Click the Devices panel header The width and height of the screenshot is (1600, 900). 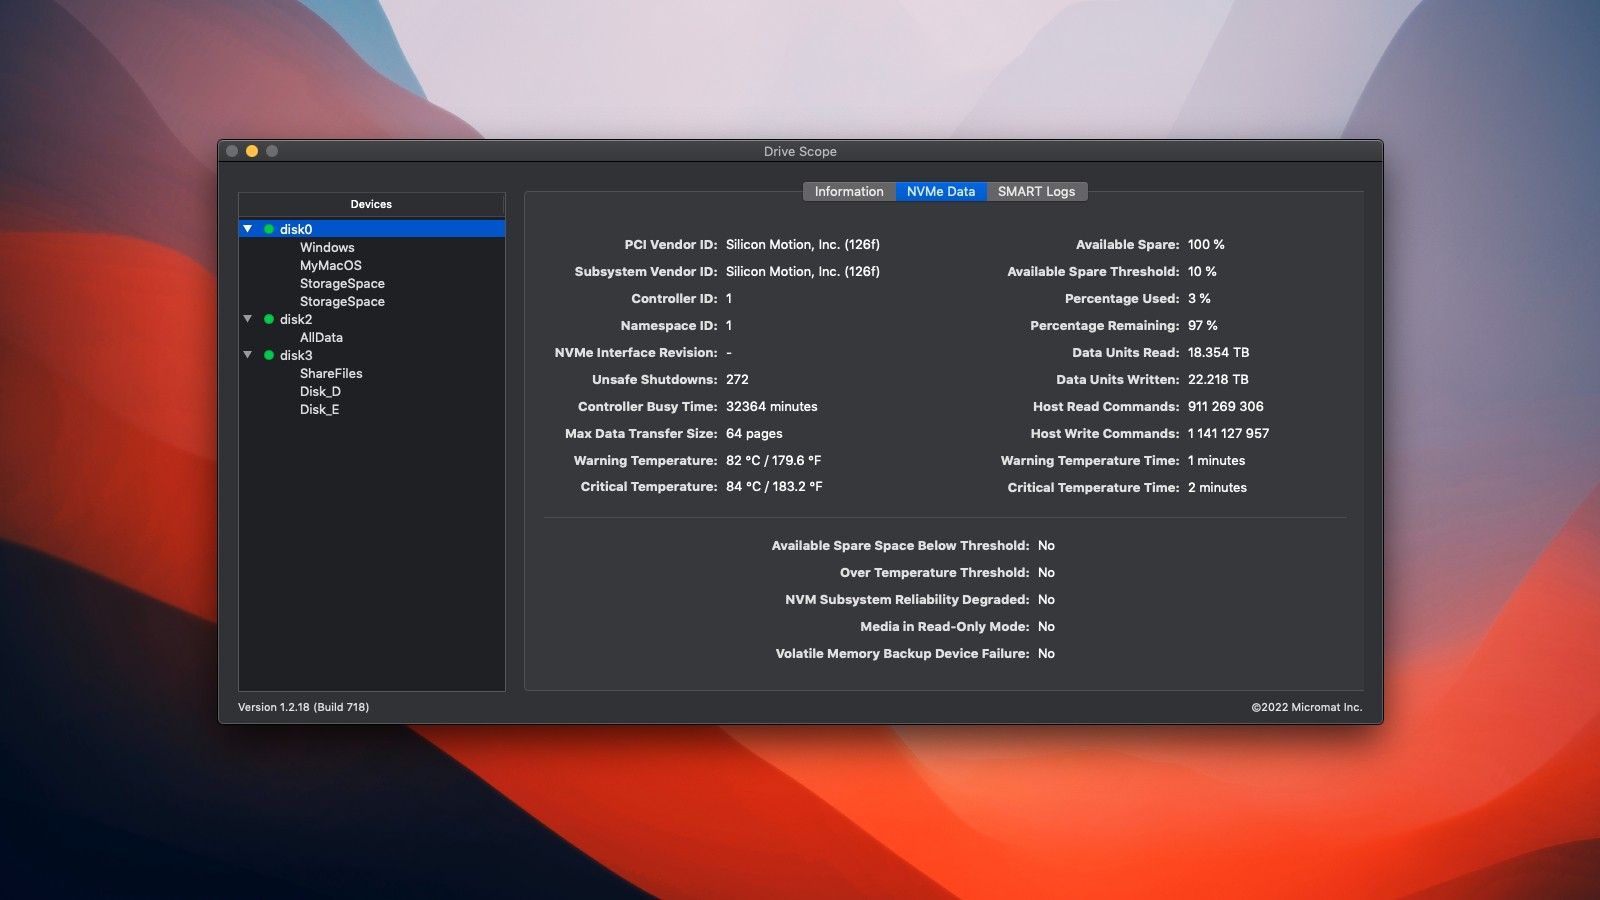pos(372,204)
